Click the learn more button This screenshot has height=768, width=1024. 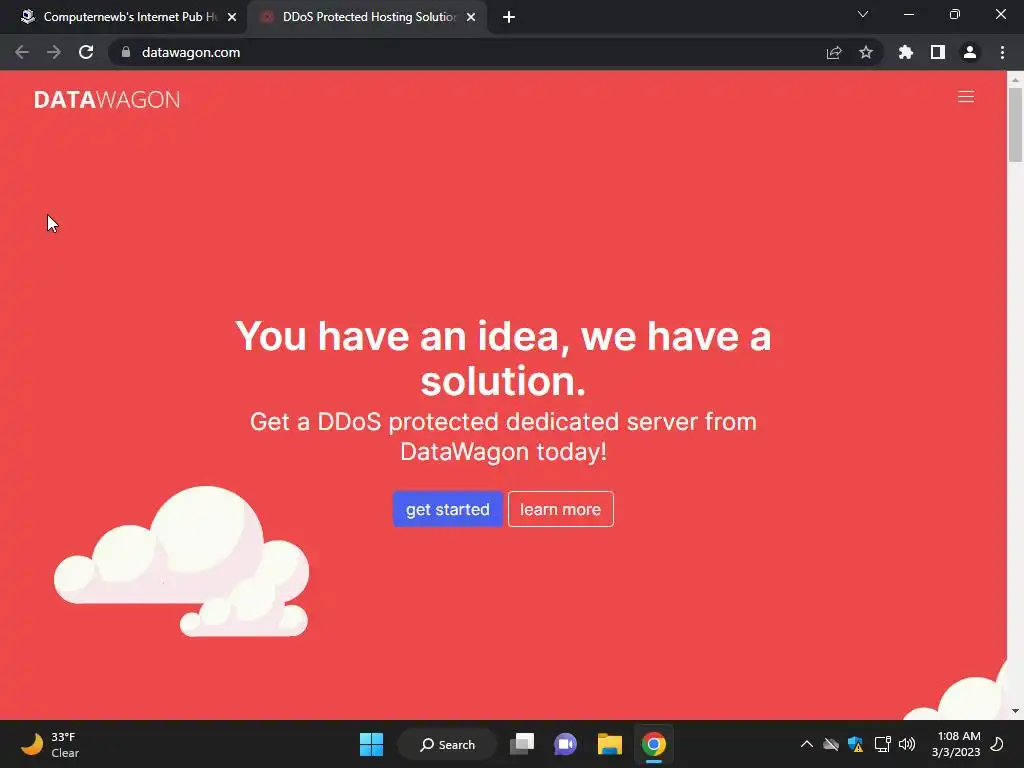click(x=560, y=509)
